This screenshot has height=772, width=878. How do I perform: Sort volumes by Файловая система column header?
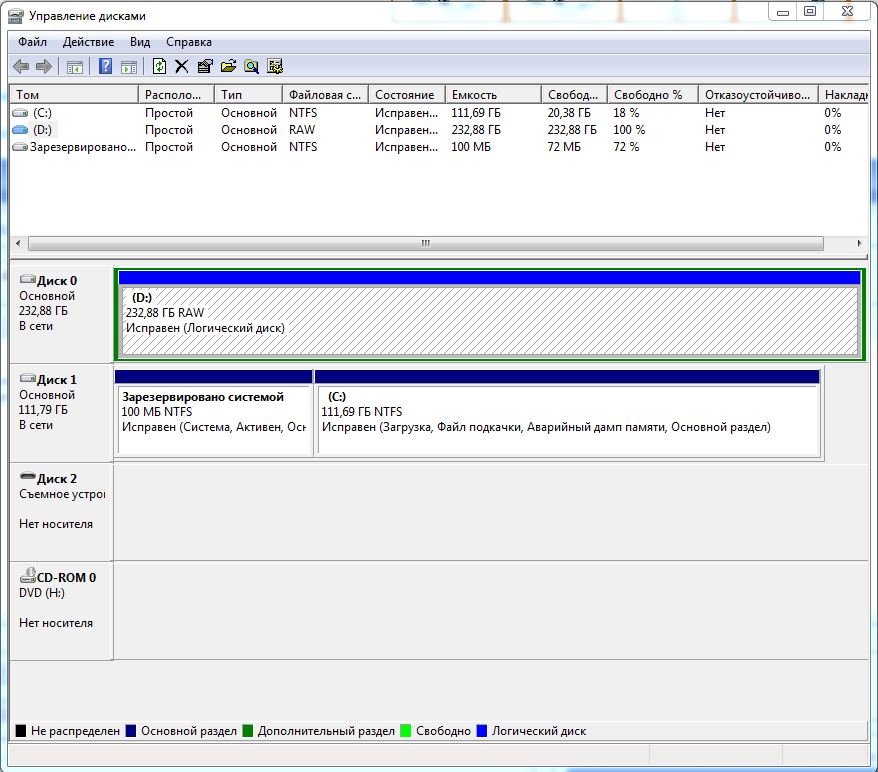324,94
